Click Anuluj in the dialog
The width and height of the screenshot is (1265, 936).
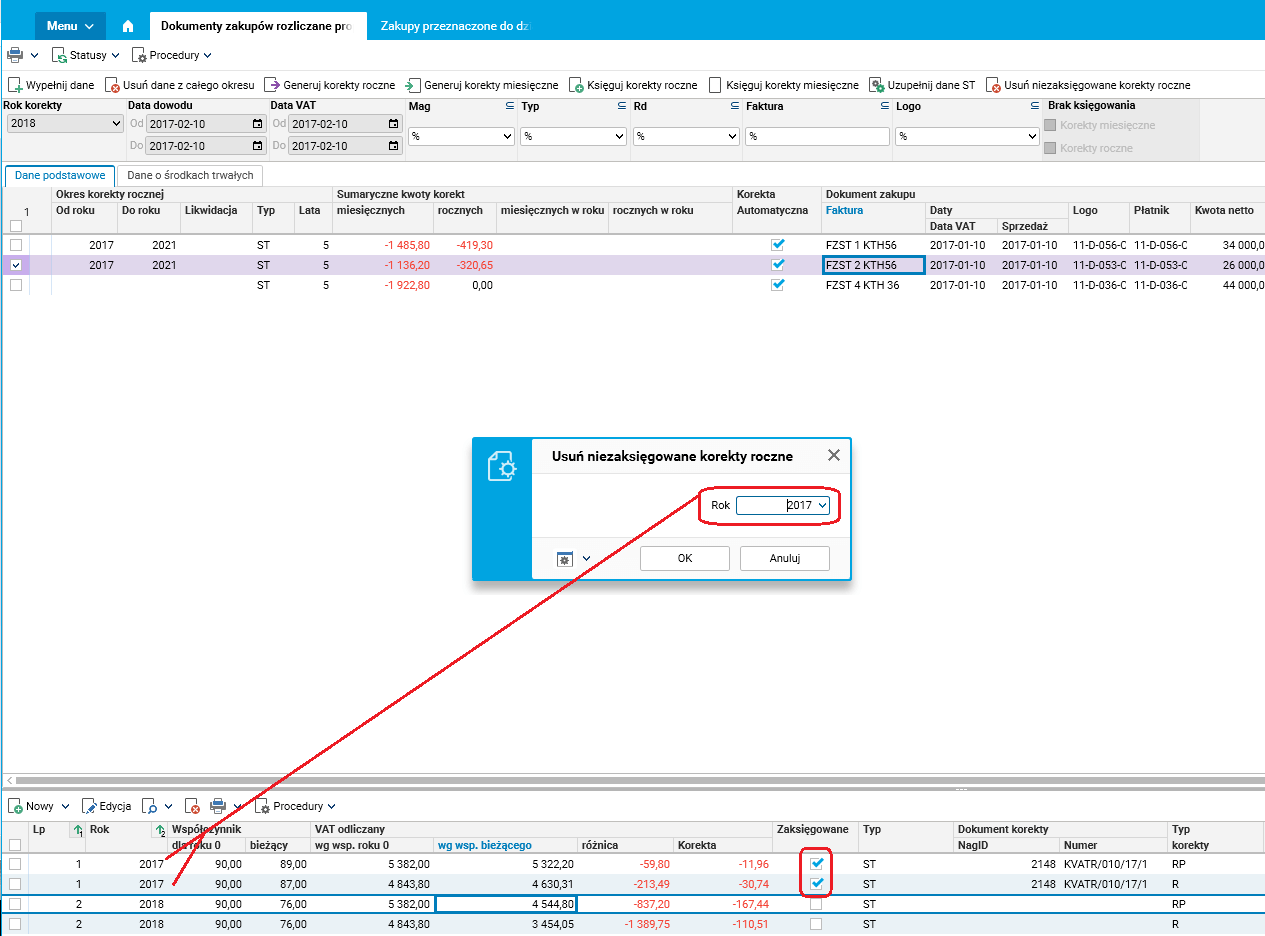pos(785,558)
